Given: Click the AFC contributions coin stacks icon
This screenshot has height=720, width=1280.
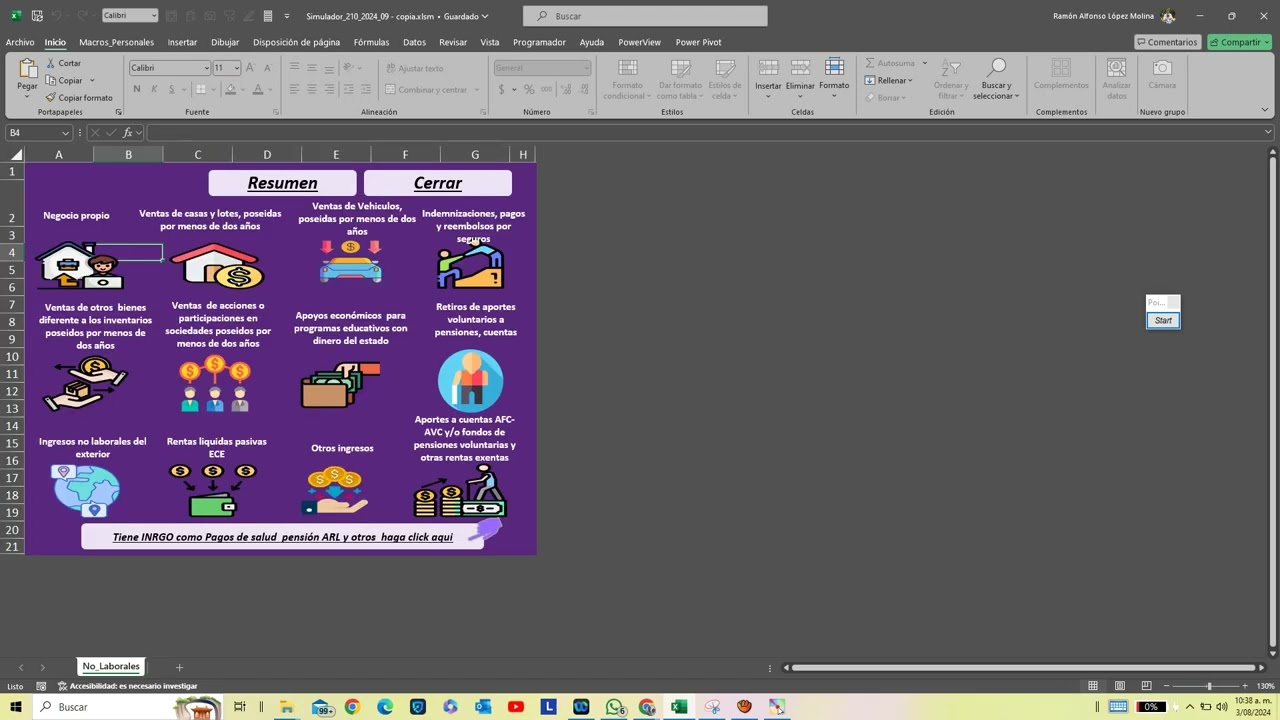Looking at the screenshot, I should (x=460, y=492).
